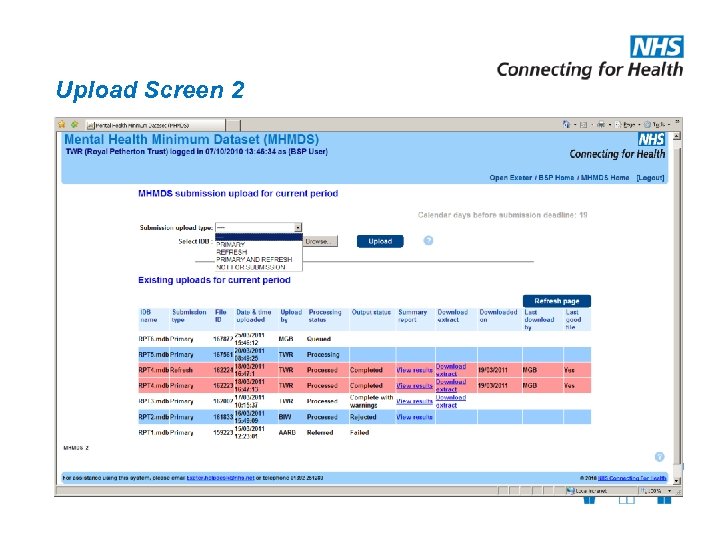This screenshot has height=540, width=720.
Task: Click View results for RPT2.mdb row
Action: pos(414,417)
